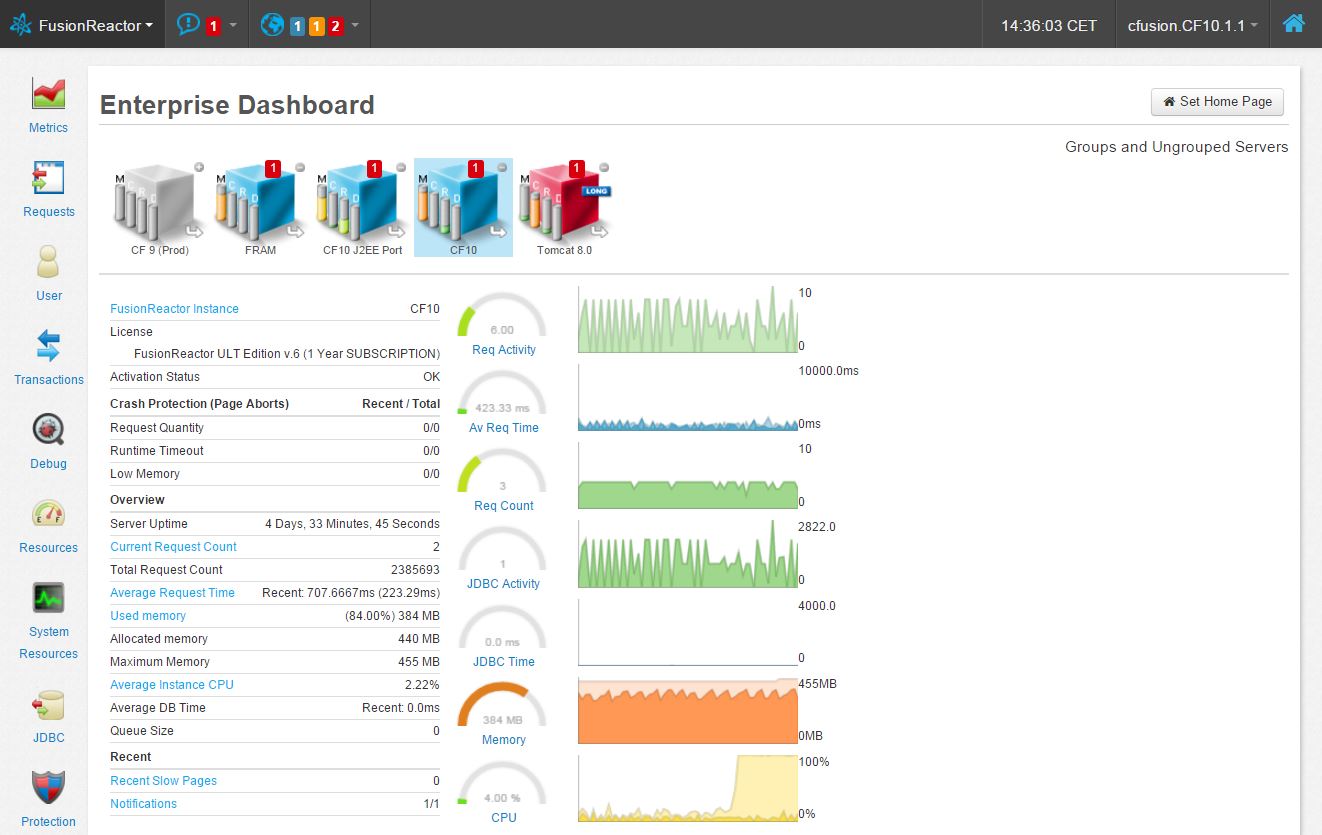Select the highlighted CF10 server cube

click(x=463, y=207)
